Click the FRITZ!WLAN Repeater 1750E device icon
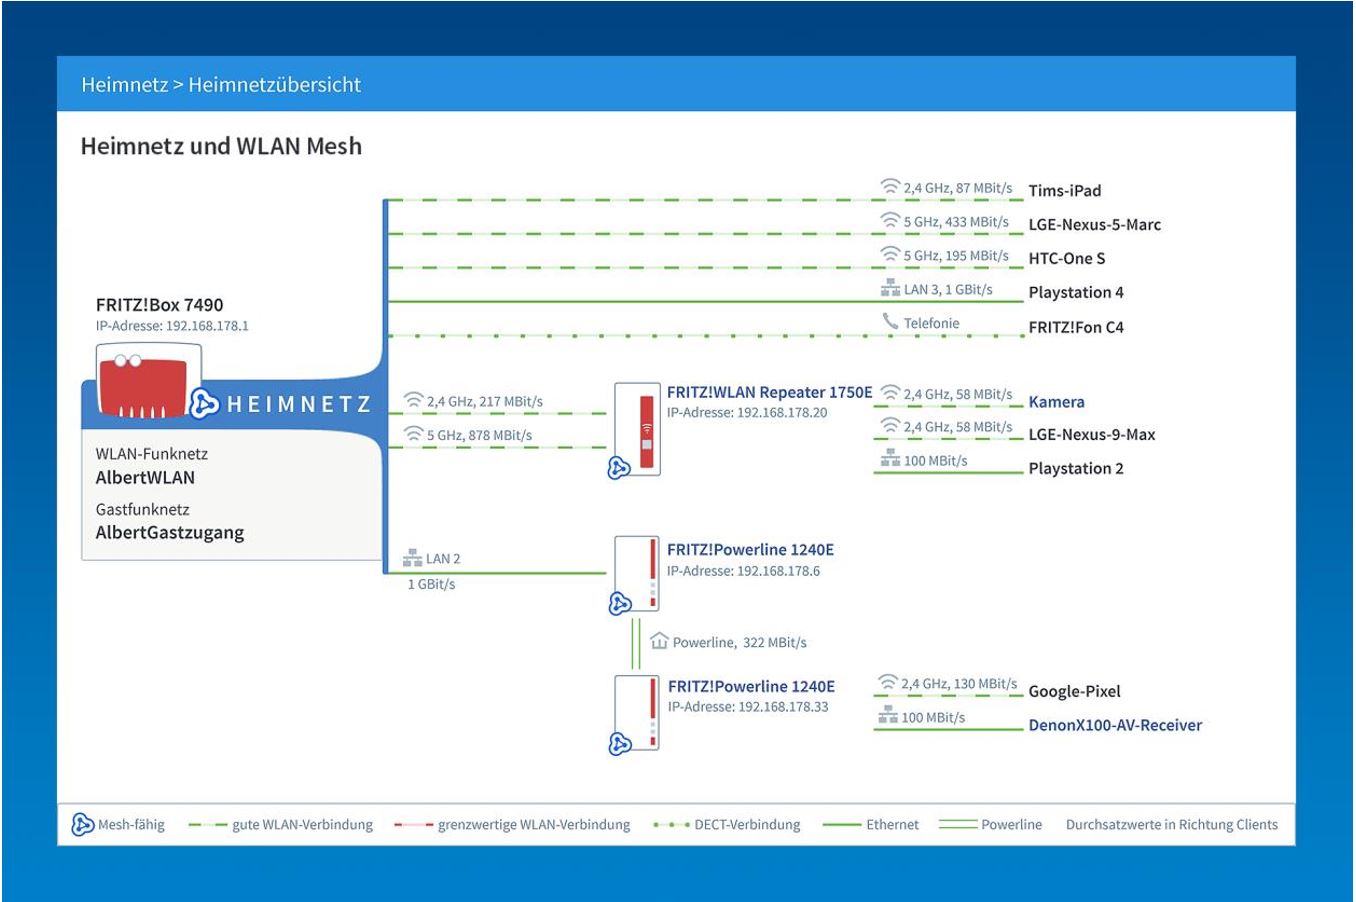 coord(637,427)
